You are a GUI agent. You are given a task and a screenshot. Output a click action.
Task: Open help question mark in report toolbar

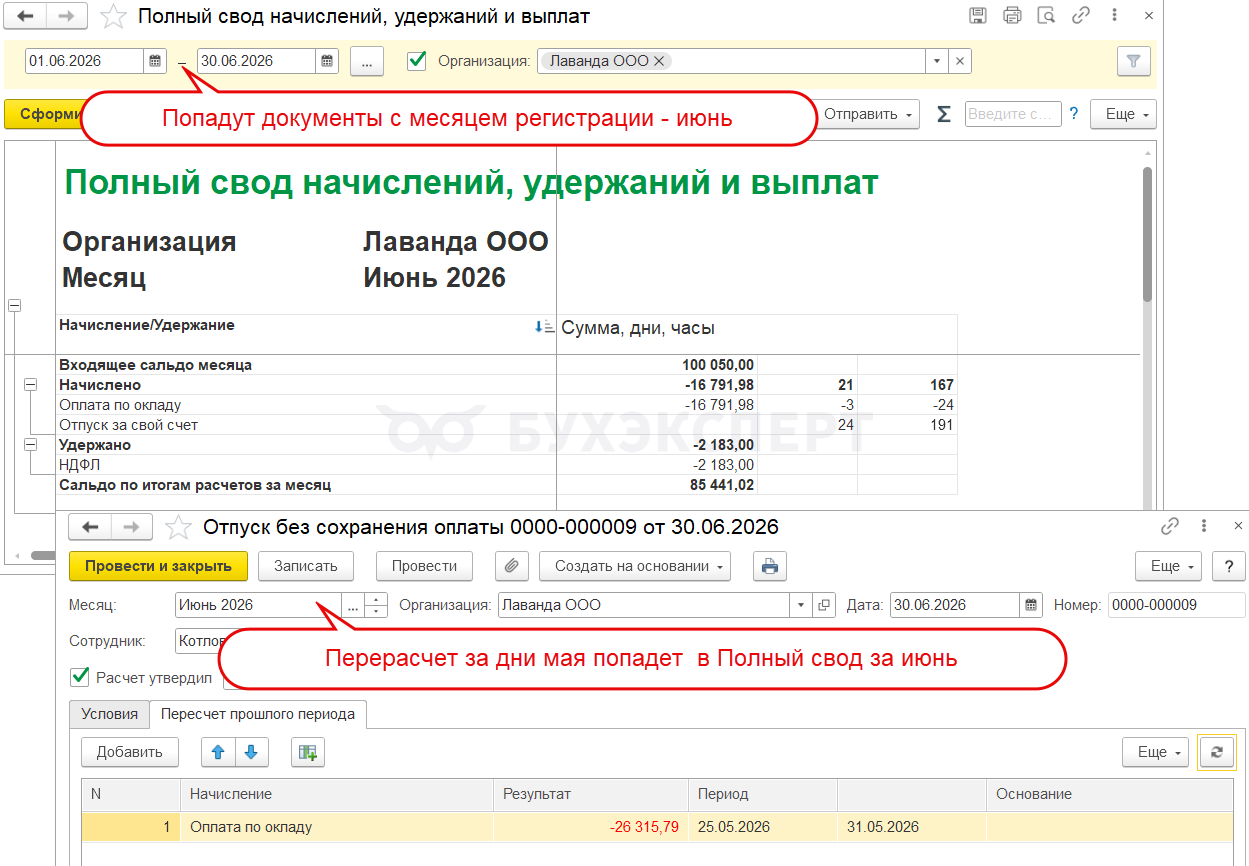coord(1074,114)
